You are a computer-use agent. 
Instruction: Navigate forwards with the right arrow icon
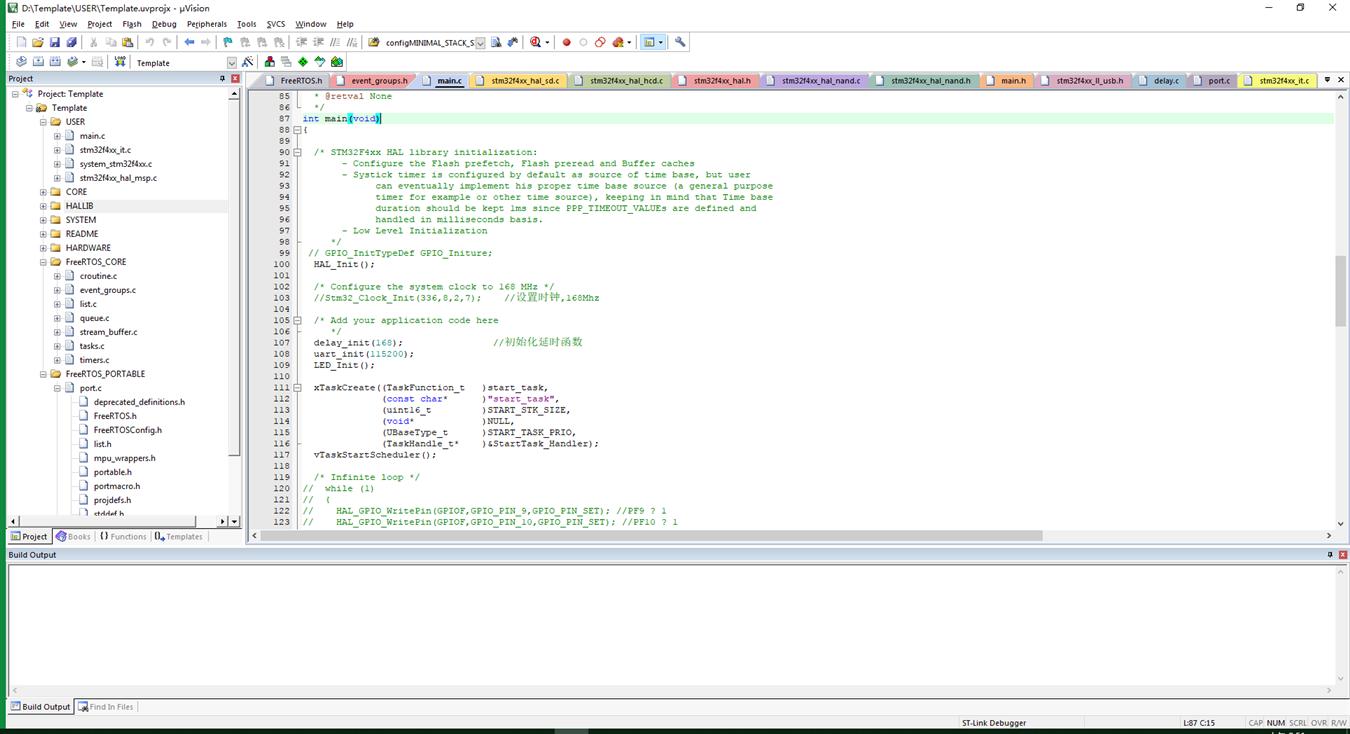(x=206, y=42)
